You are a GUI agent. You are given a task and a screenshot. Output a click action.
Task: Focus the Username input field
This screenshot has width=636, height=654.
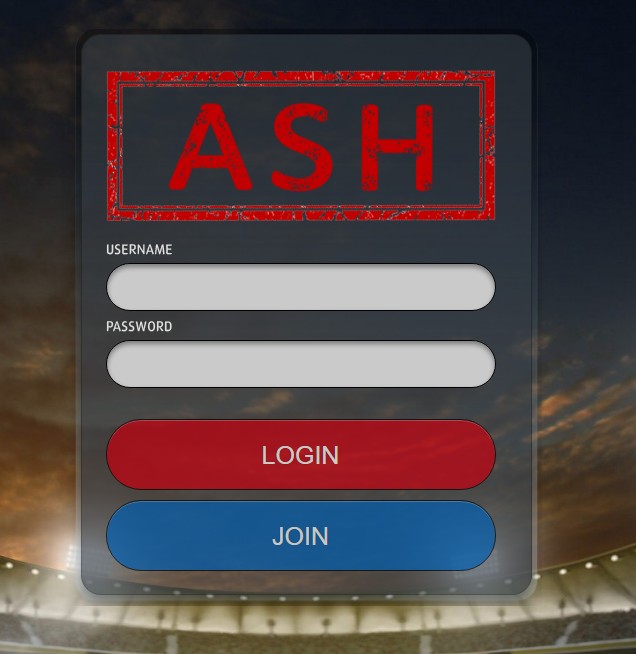pyautogui.click(x=301, y=287)
